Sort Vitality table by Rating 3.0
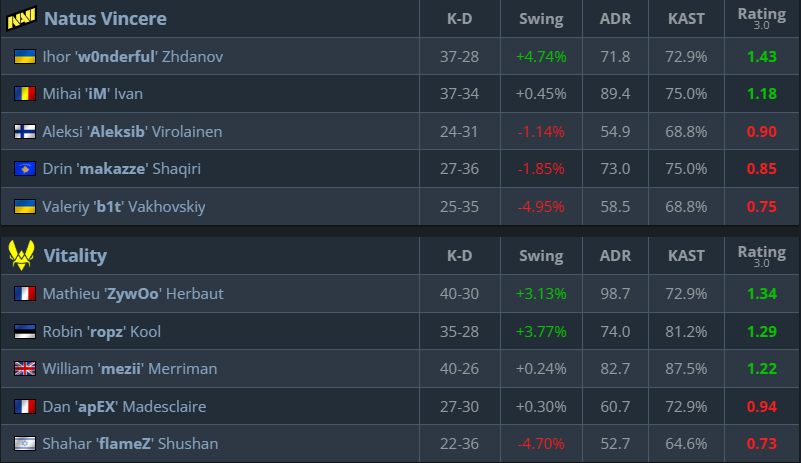This screenshot has height=463, width=801. point(761,255)
